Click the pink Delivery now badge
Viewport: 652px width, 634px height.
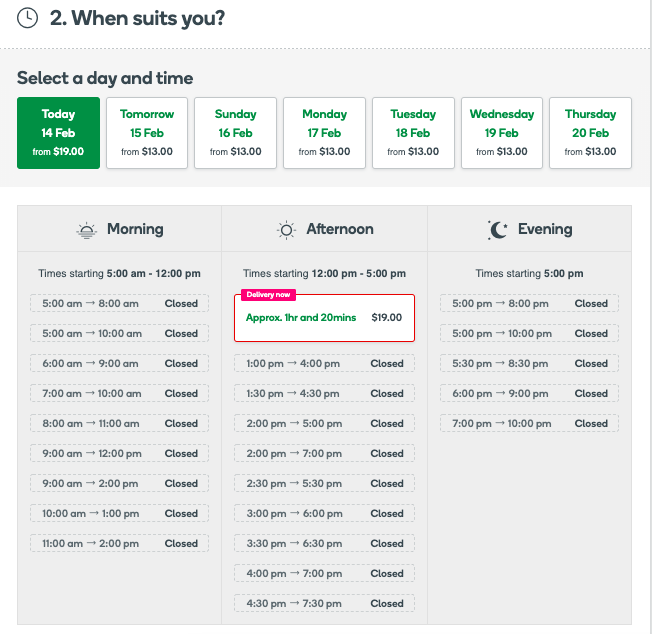pyautogui.click(x=268, y=295)
